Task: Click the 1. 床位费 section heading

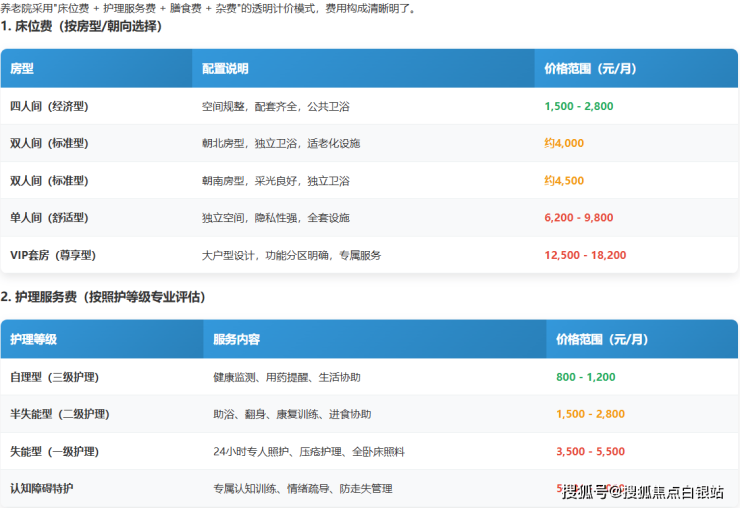Action: 81,26
